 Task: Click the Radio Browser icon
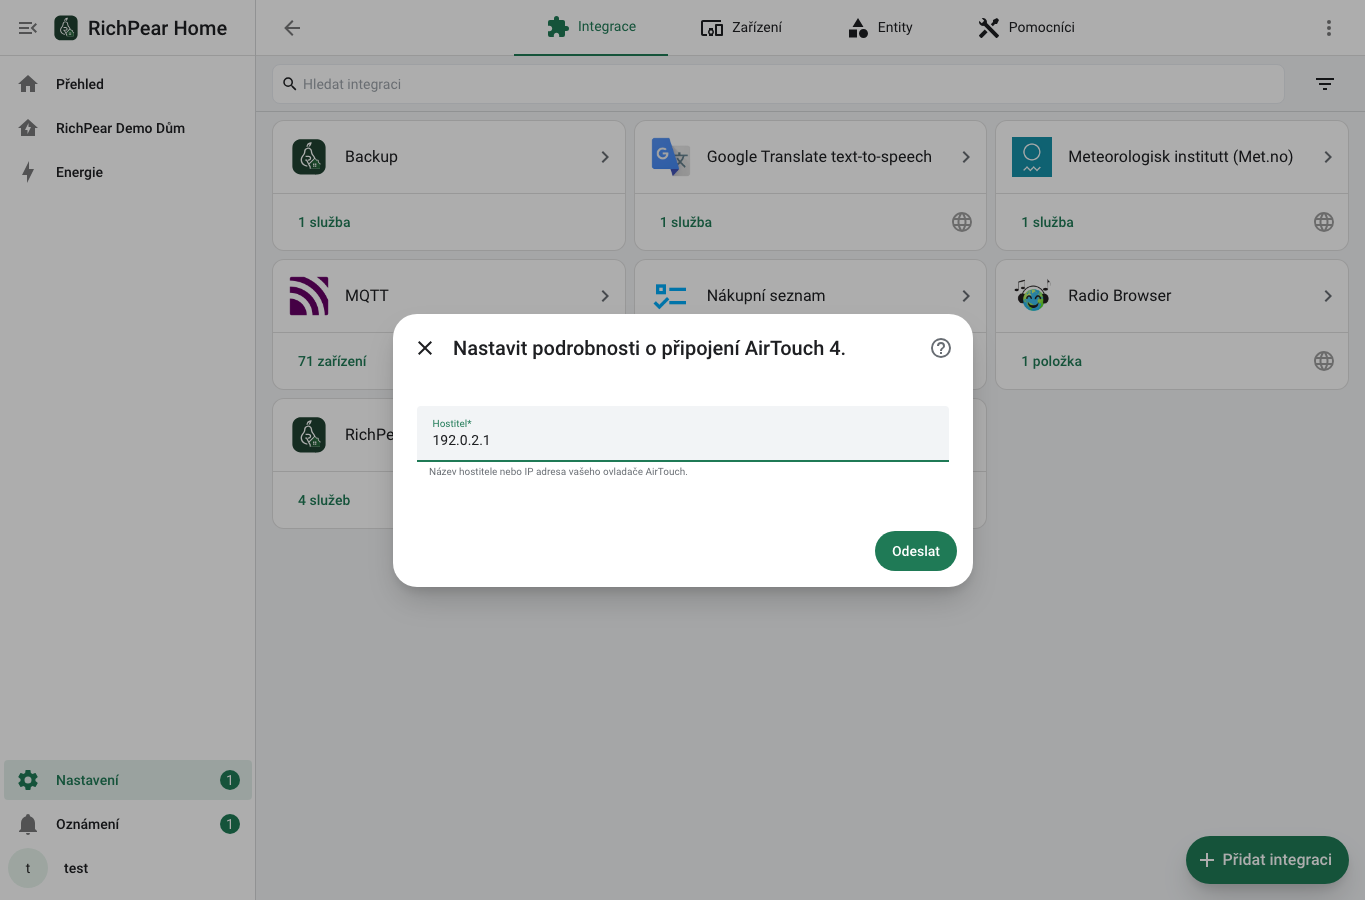click(1032, 296)
